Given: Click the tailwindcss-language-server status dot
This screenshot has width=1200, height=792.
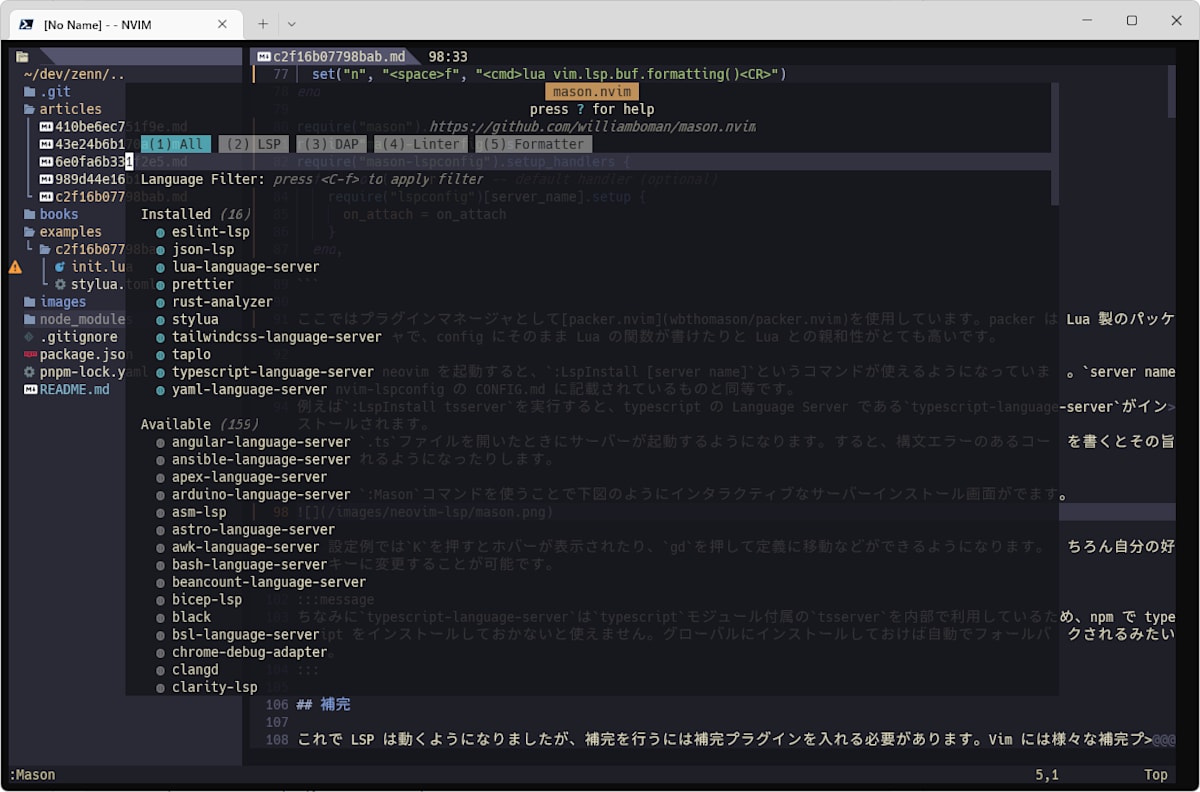Looking at the screenshot, I should click(x=161, y=337).
